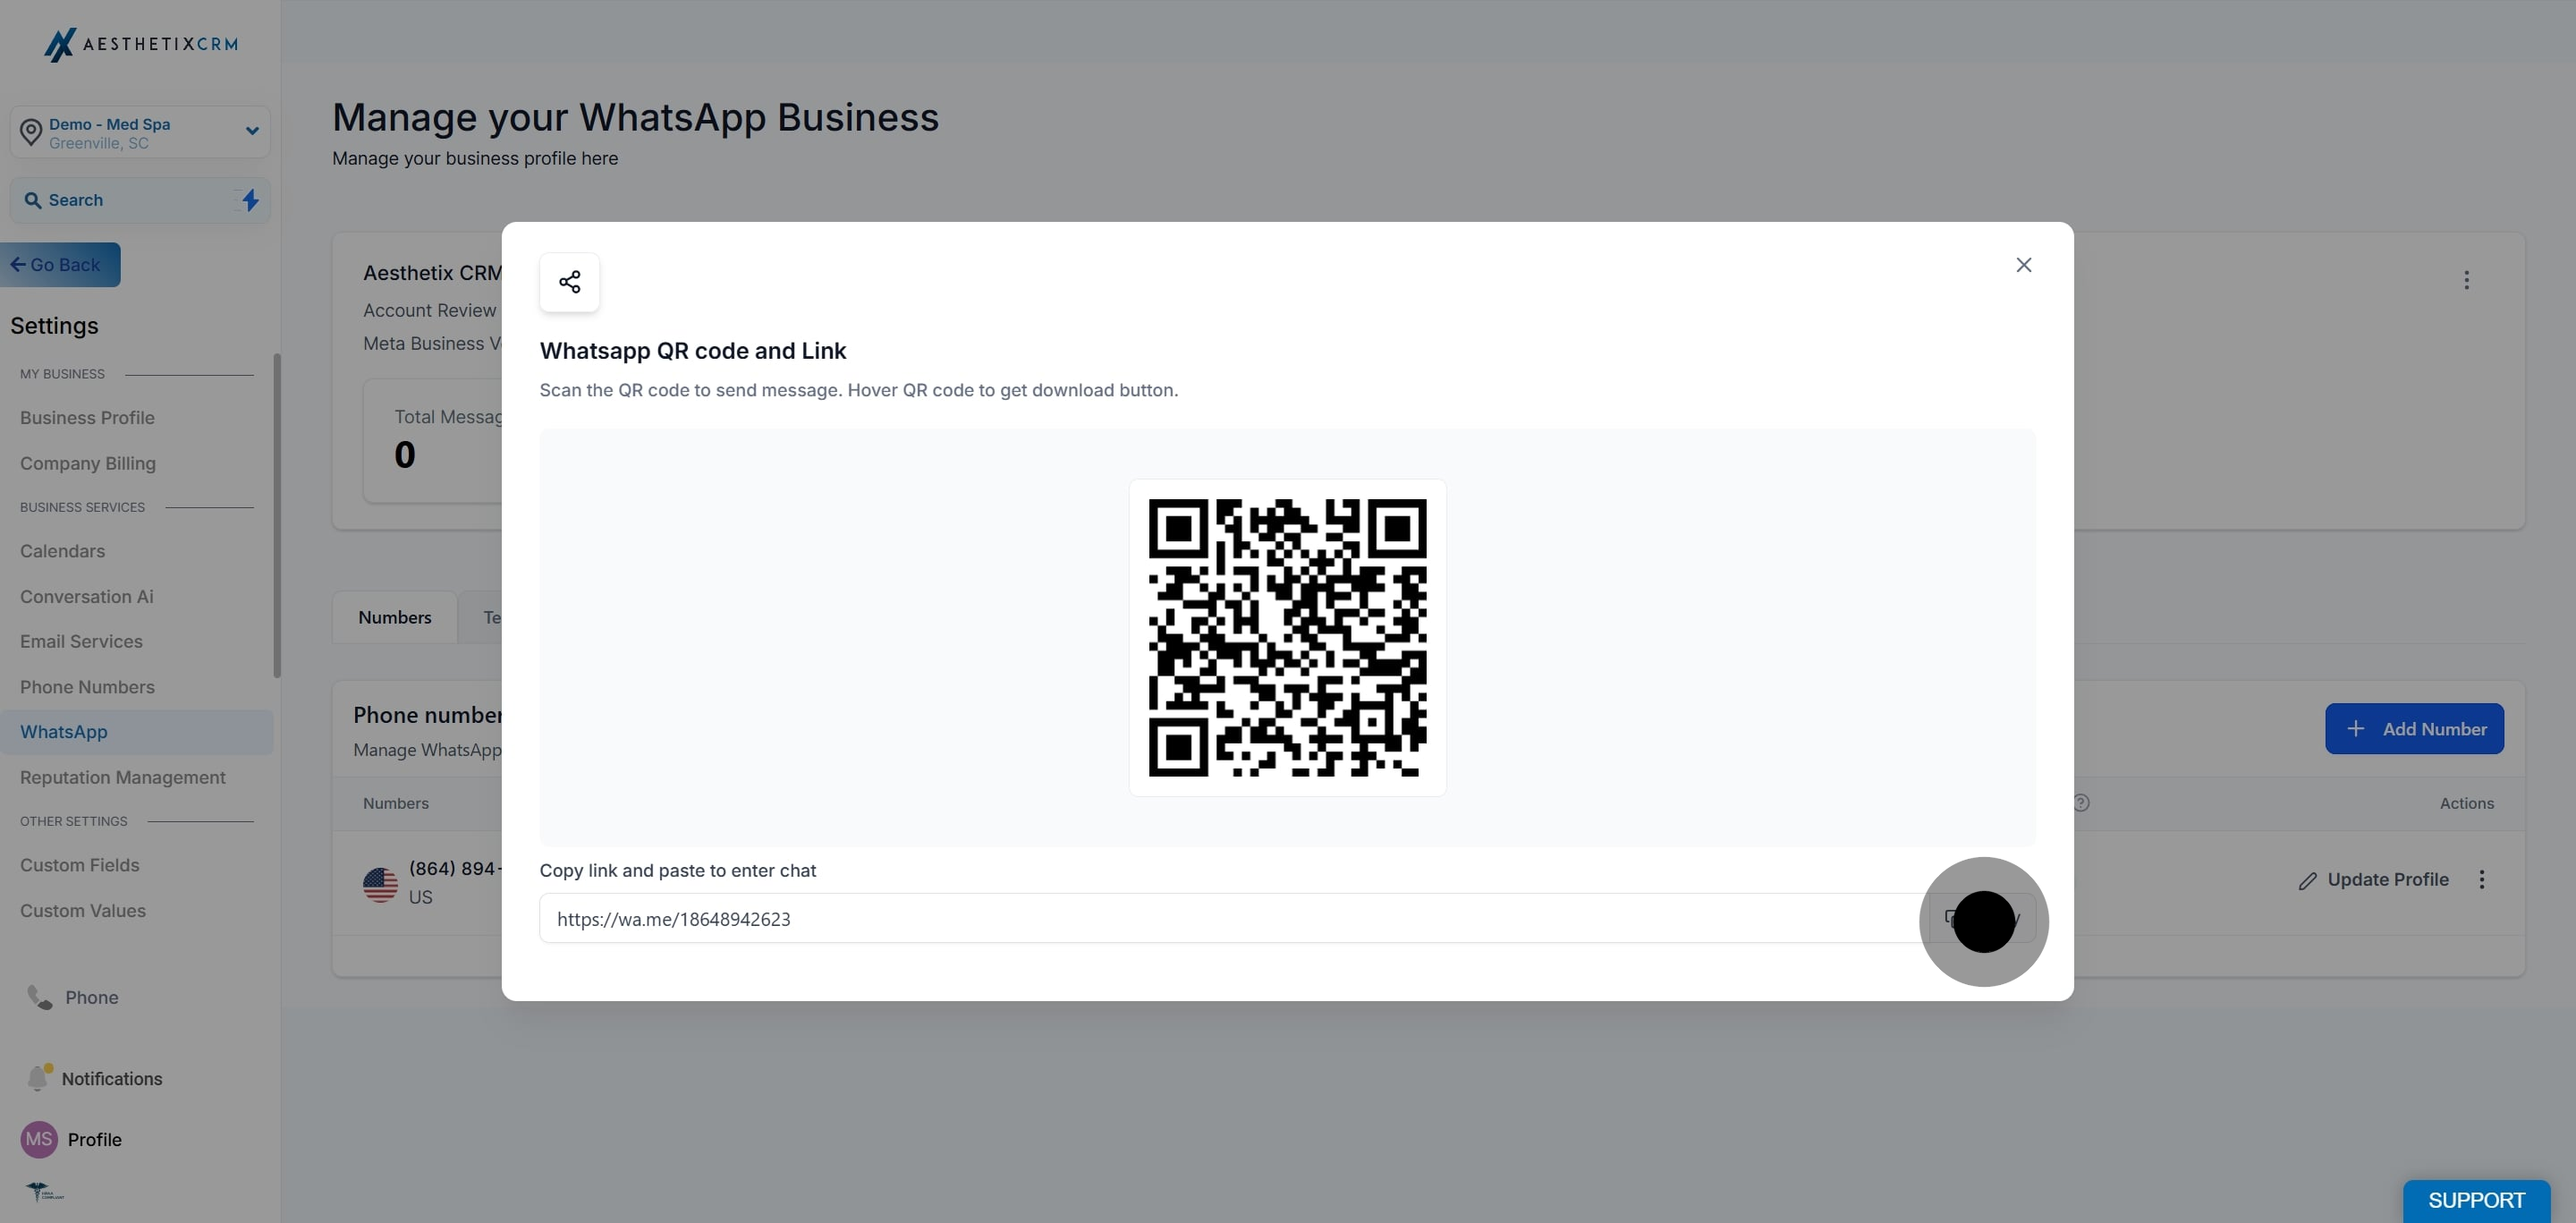
Task: Click the Go Back button
Action: pyautogui.click(x=60, y=265)
